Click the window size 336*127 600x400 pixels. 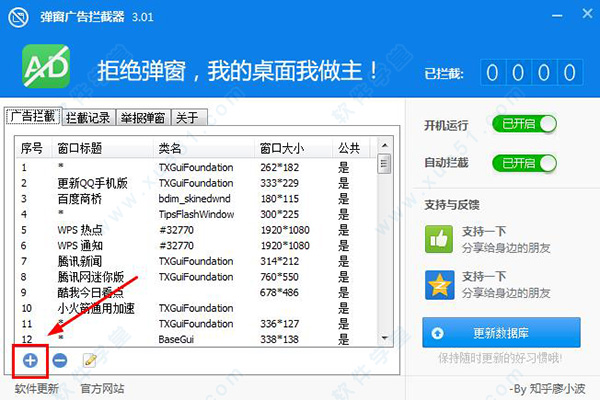pos(279,324)
